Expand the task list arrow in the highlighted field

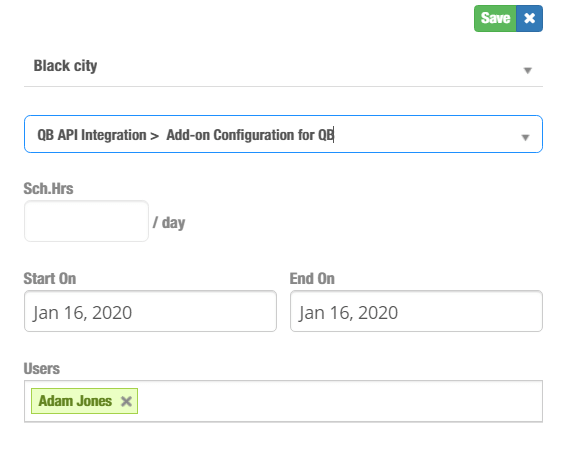(525, 137)
